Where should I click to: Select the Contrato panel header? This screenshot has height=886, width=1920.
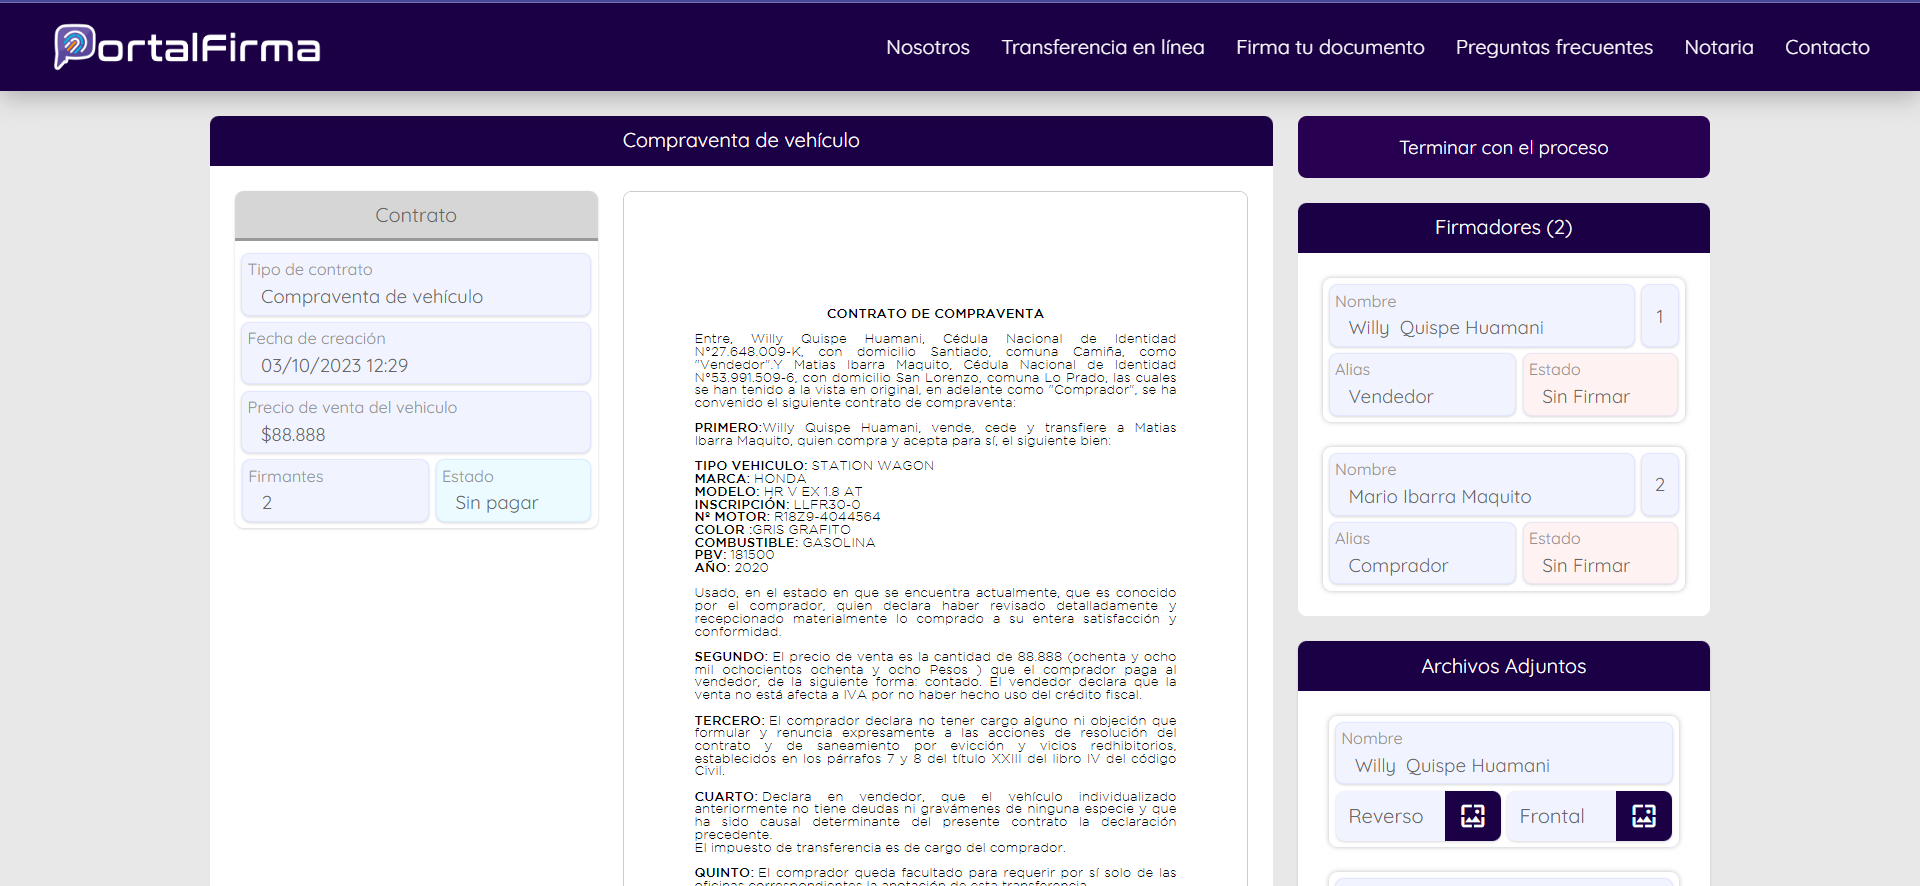(x=416, y=215)
